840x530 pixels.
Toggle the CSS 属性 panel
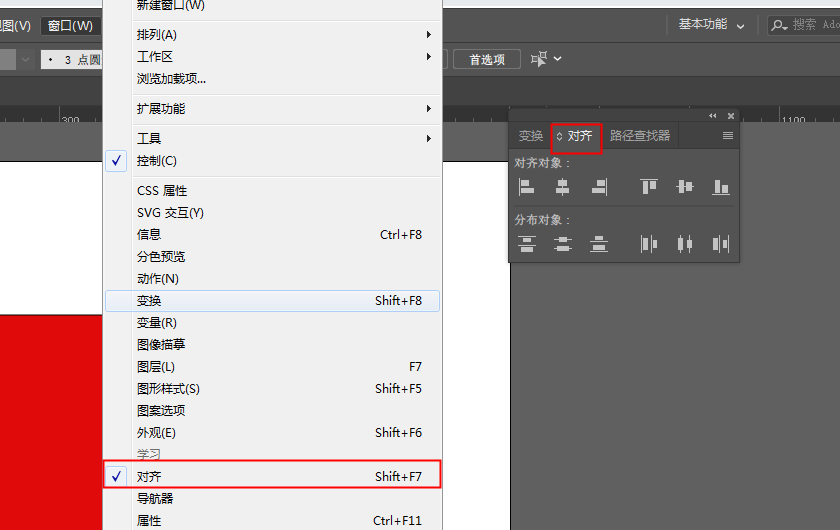(272, 191)
